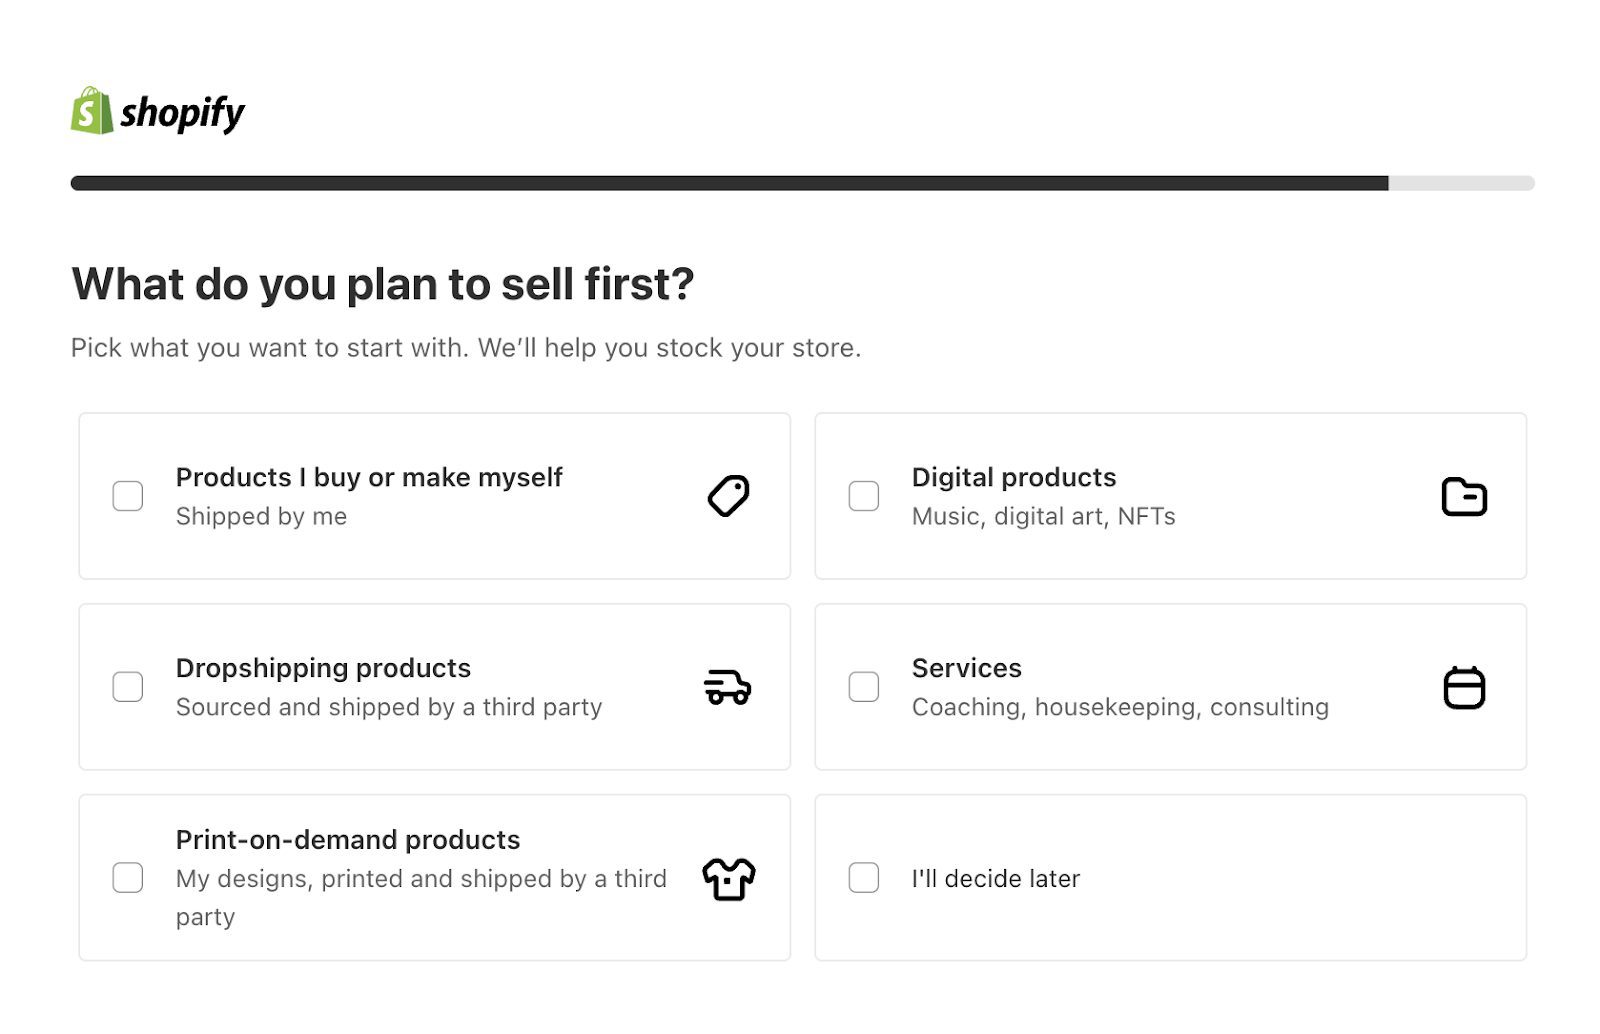This screenshot has height=1034, width=1600.
Task: Click the delivery truck icon for Dropshipping
Action: (x=726, y=687)
